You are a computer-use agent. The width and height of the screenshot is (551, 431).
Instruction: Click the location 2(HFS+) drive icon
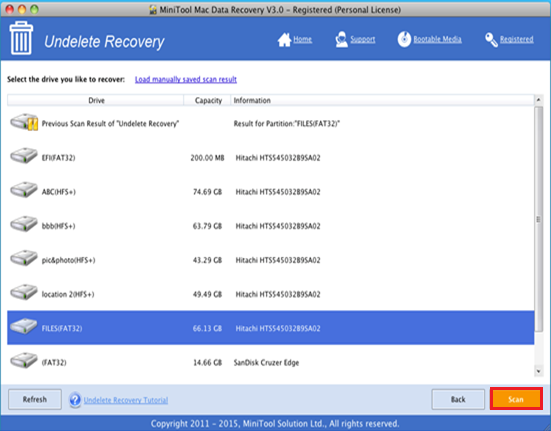(x=24, y=292)
